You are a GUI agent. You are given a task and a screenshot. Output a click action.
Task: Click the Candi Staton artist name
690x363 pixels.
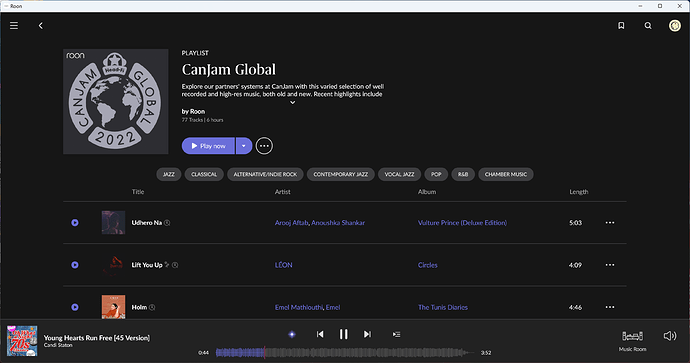[x=58, y=345]
